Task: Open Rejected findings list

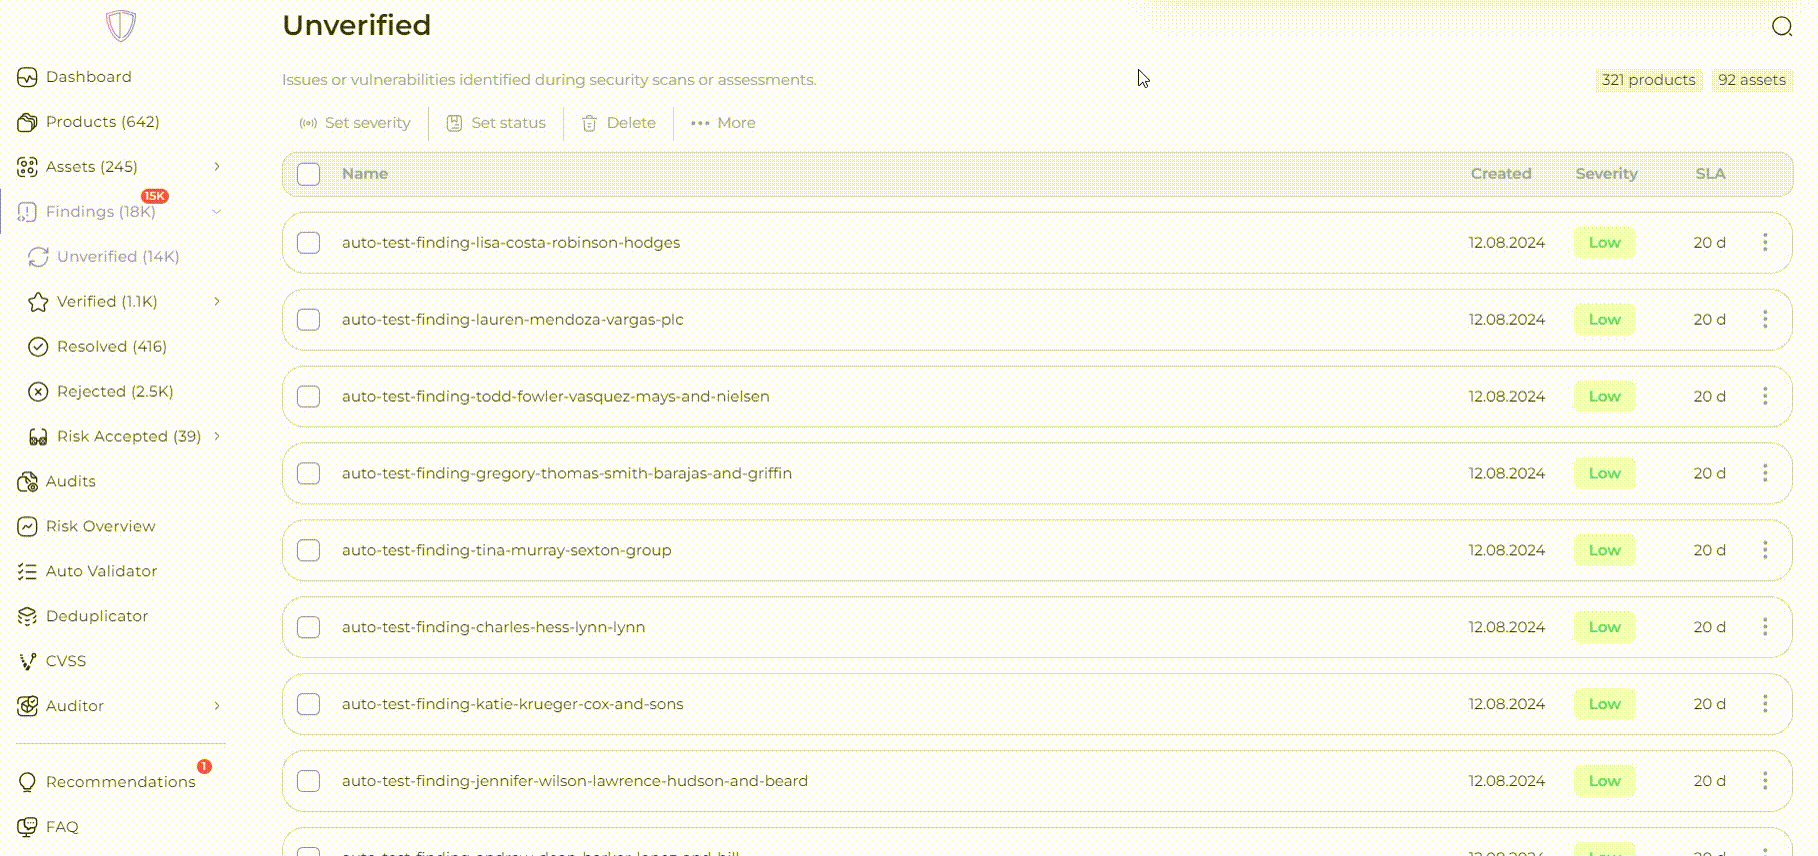Action: click(114, 392)
